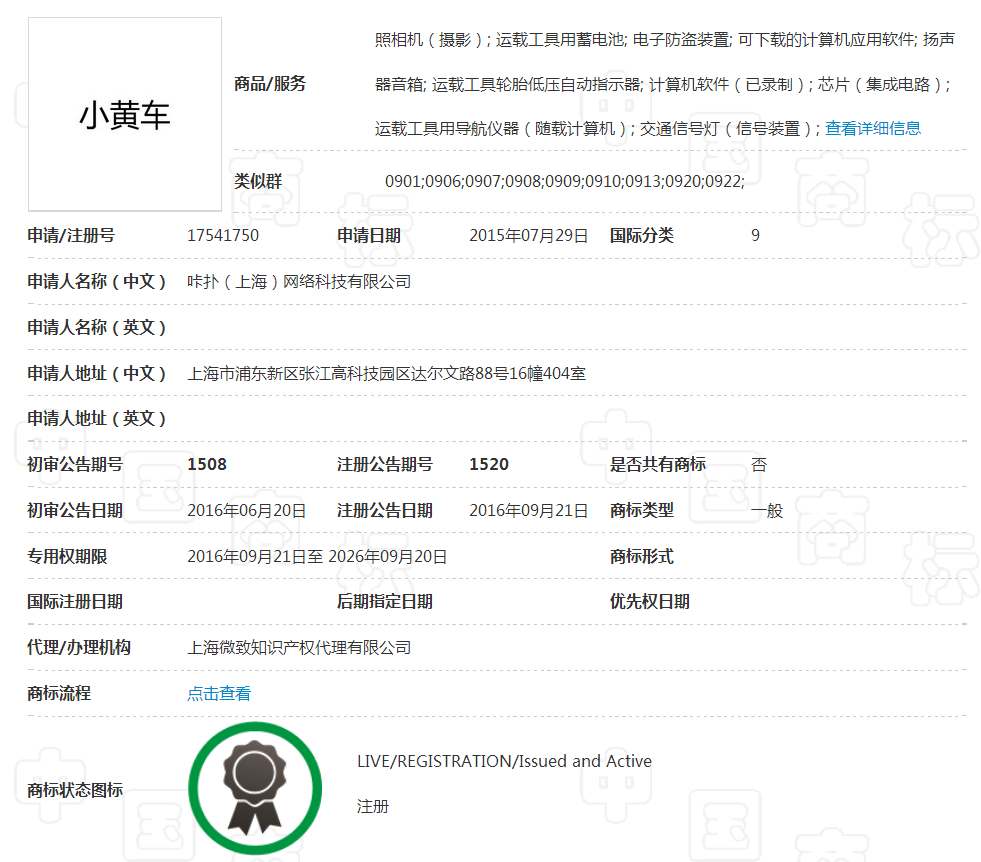Select the 小黄车 trademark image
981x862 pixels.
pos(124,113)
